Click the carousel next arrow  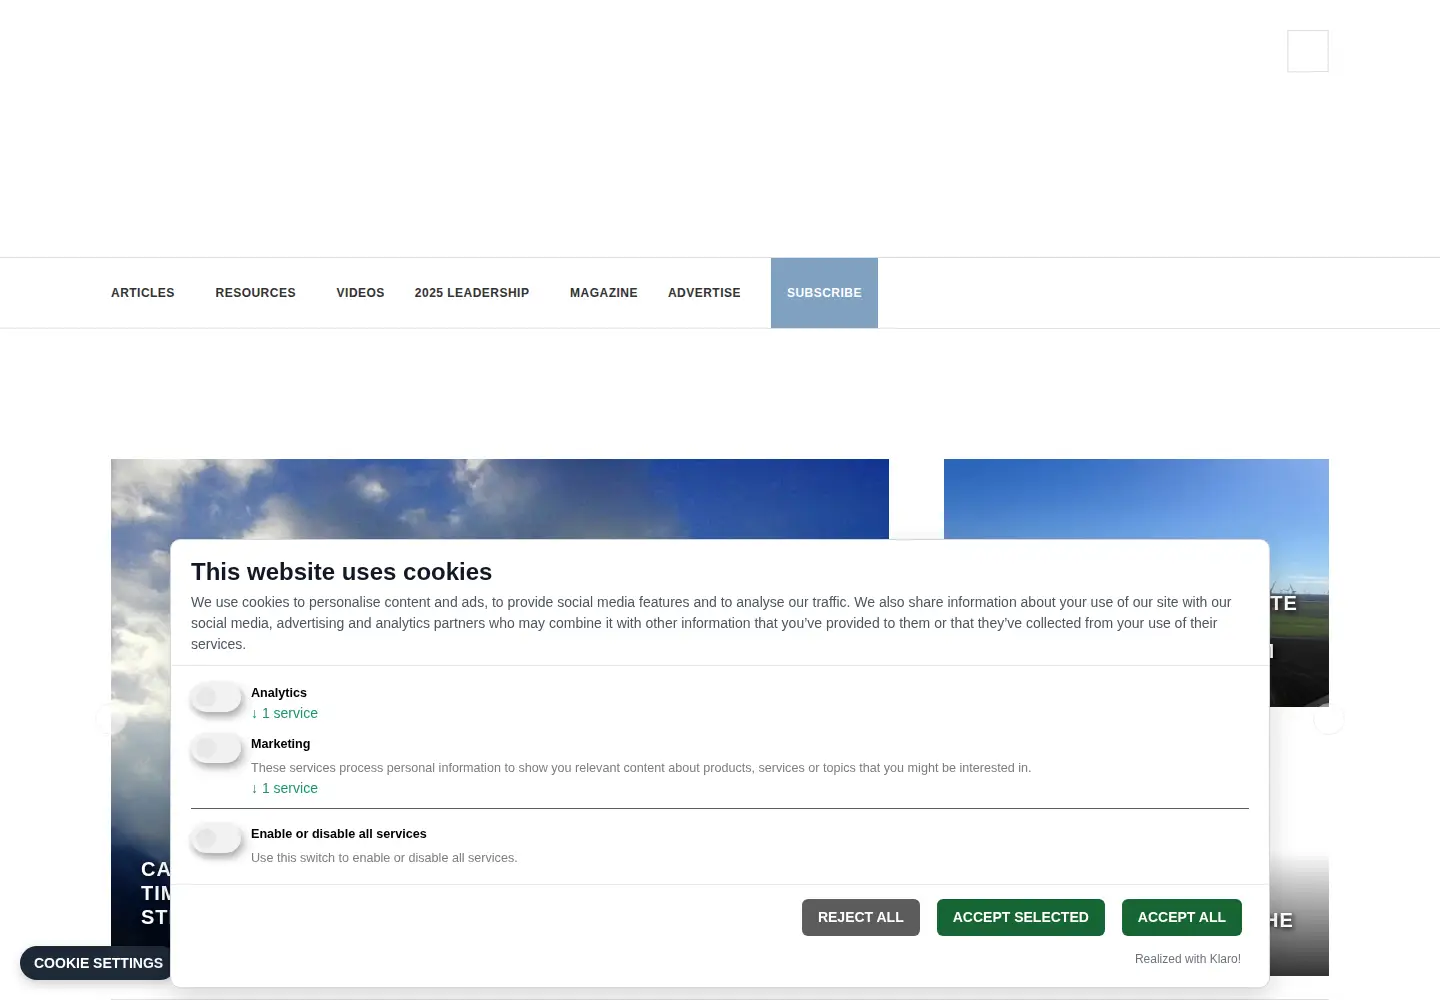click(x=1329, y=719)
